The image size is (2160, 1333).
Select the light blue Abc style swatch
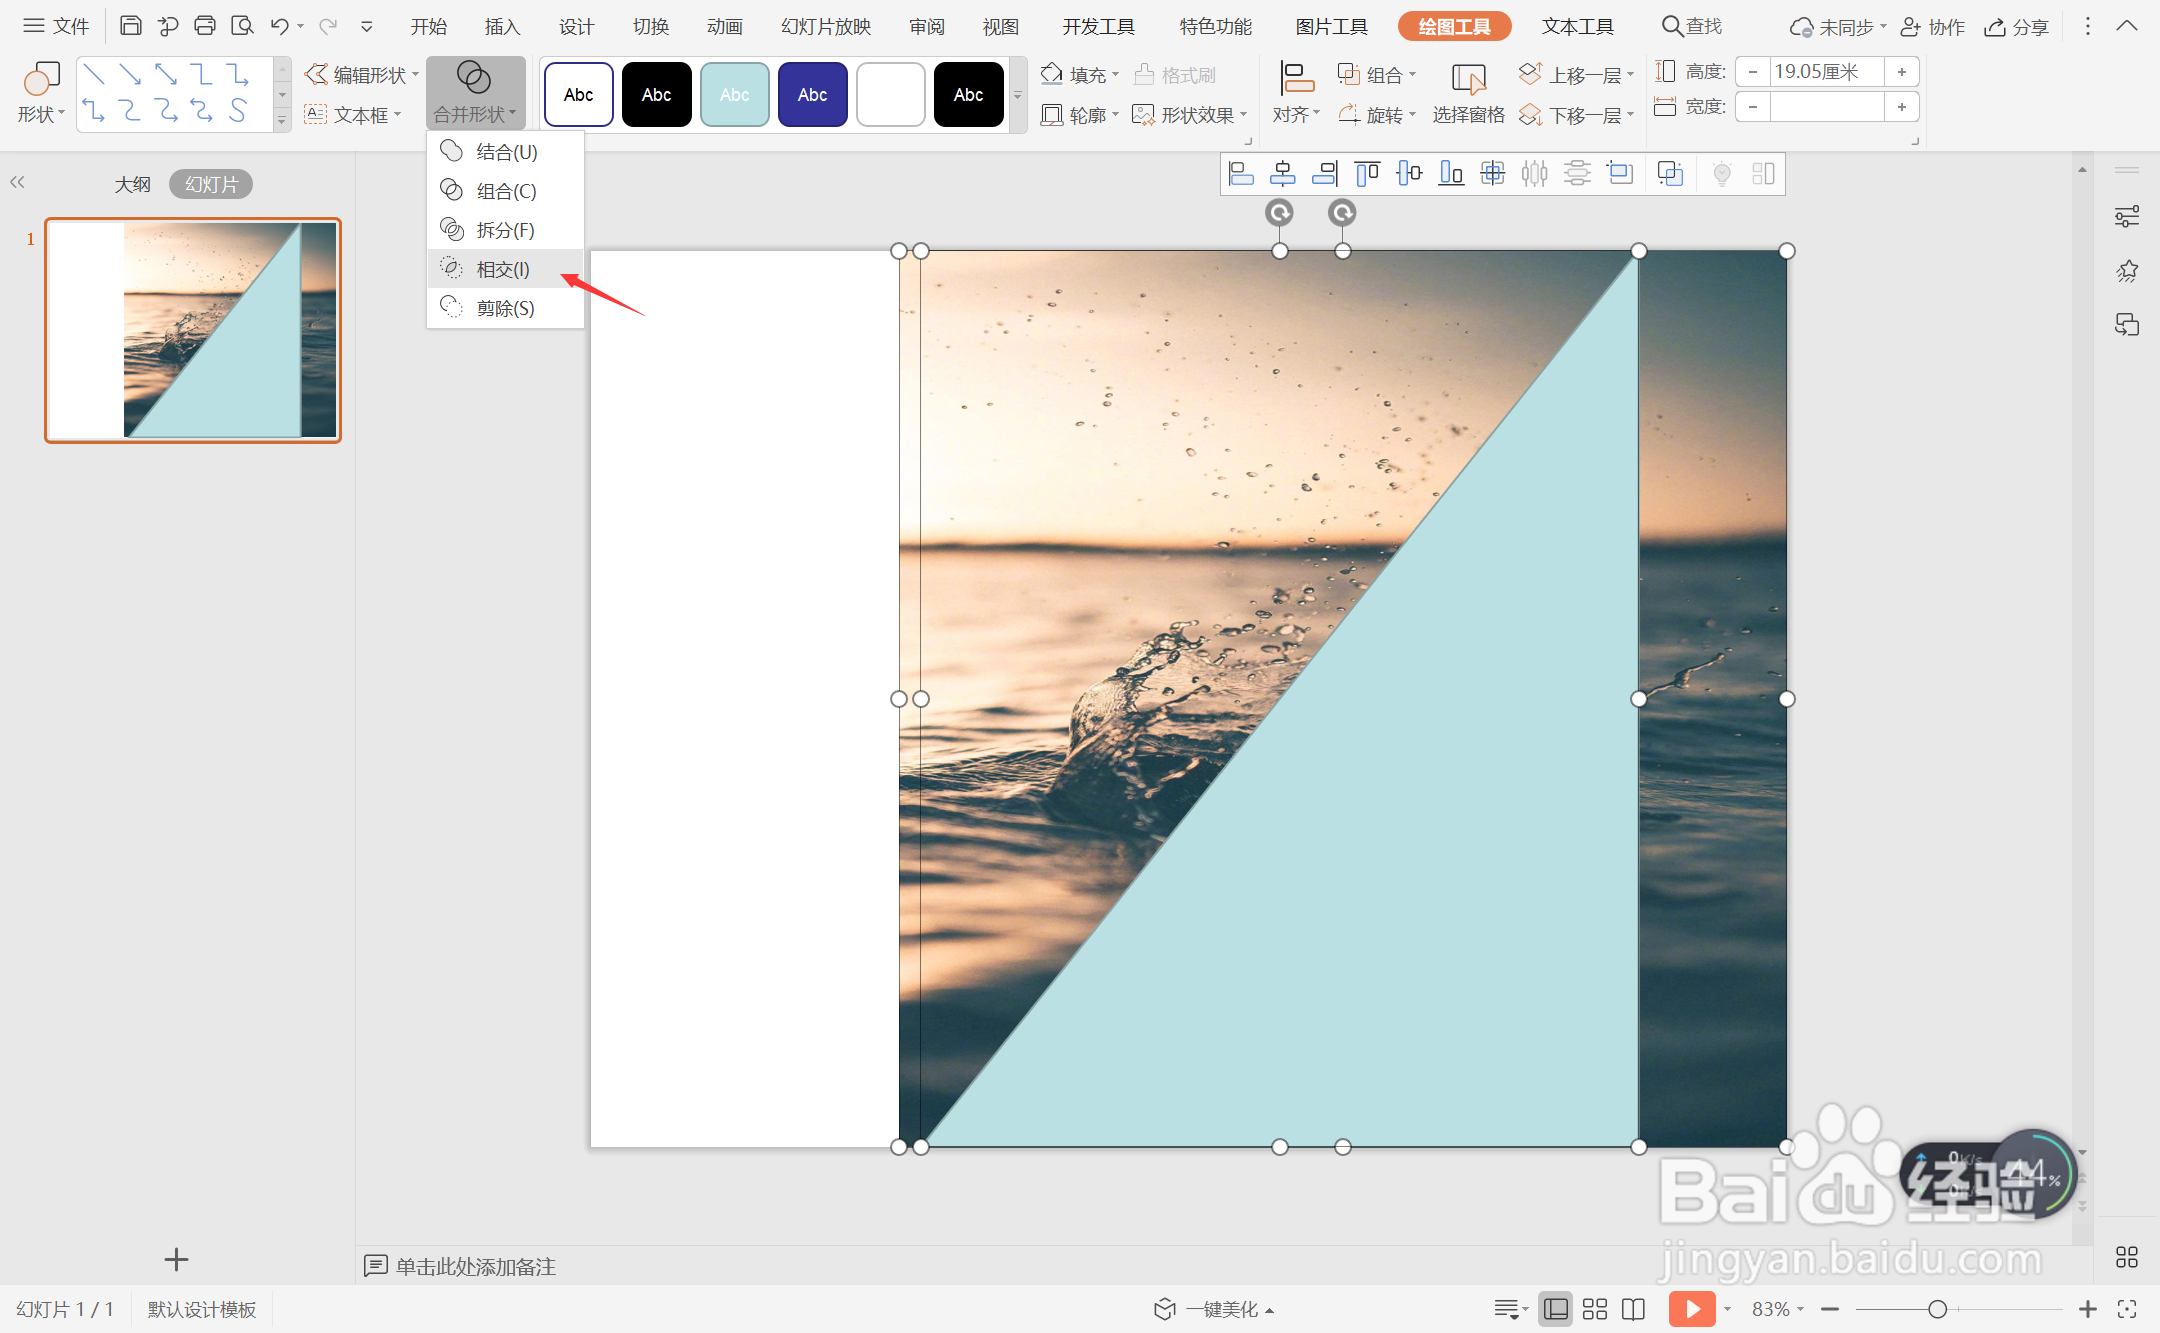735,94
